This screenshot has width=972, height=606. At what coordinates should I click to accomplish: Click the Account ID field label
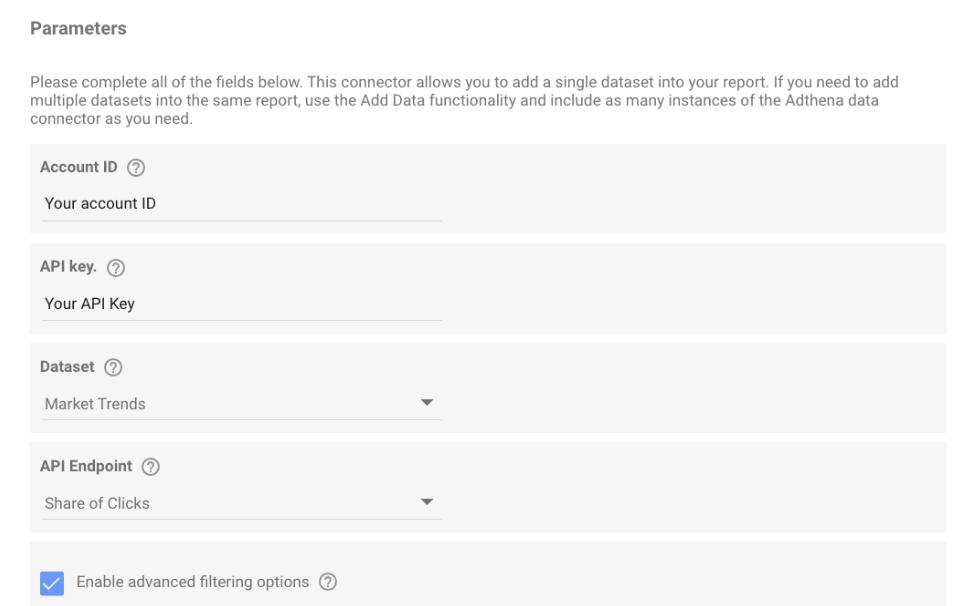[79, 167]
